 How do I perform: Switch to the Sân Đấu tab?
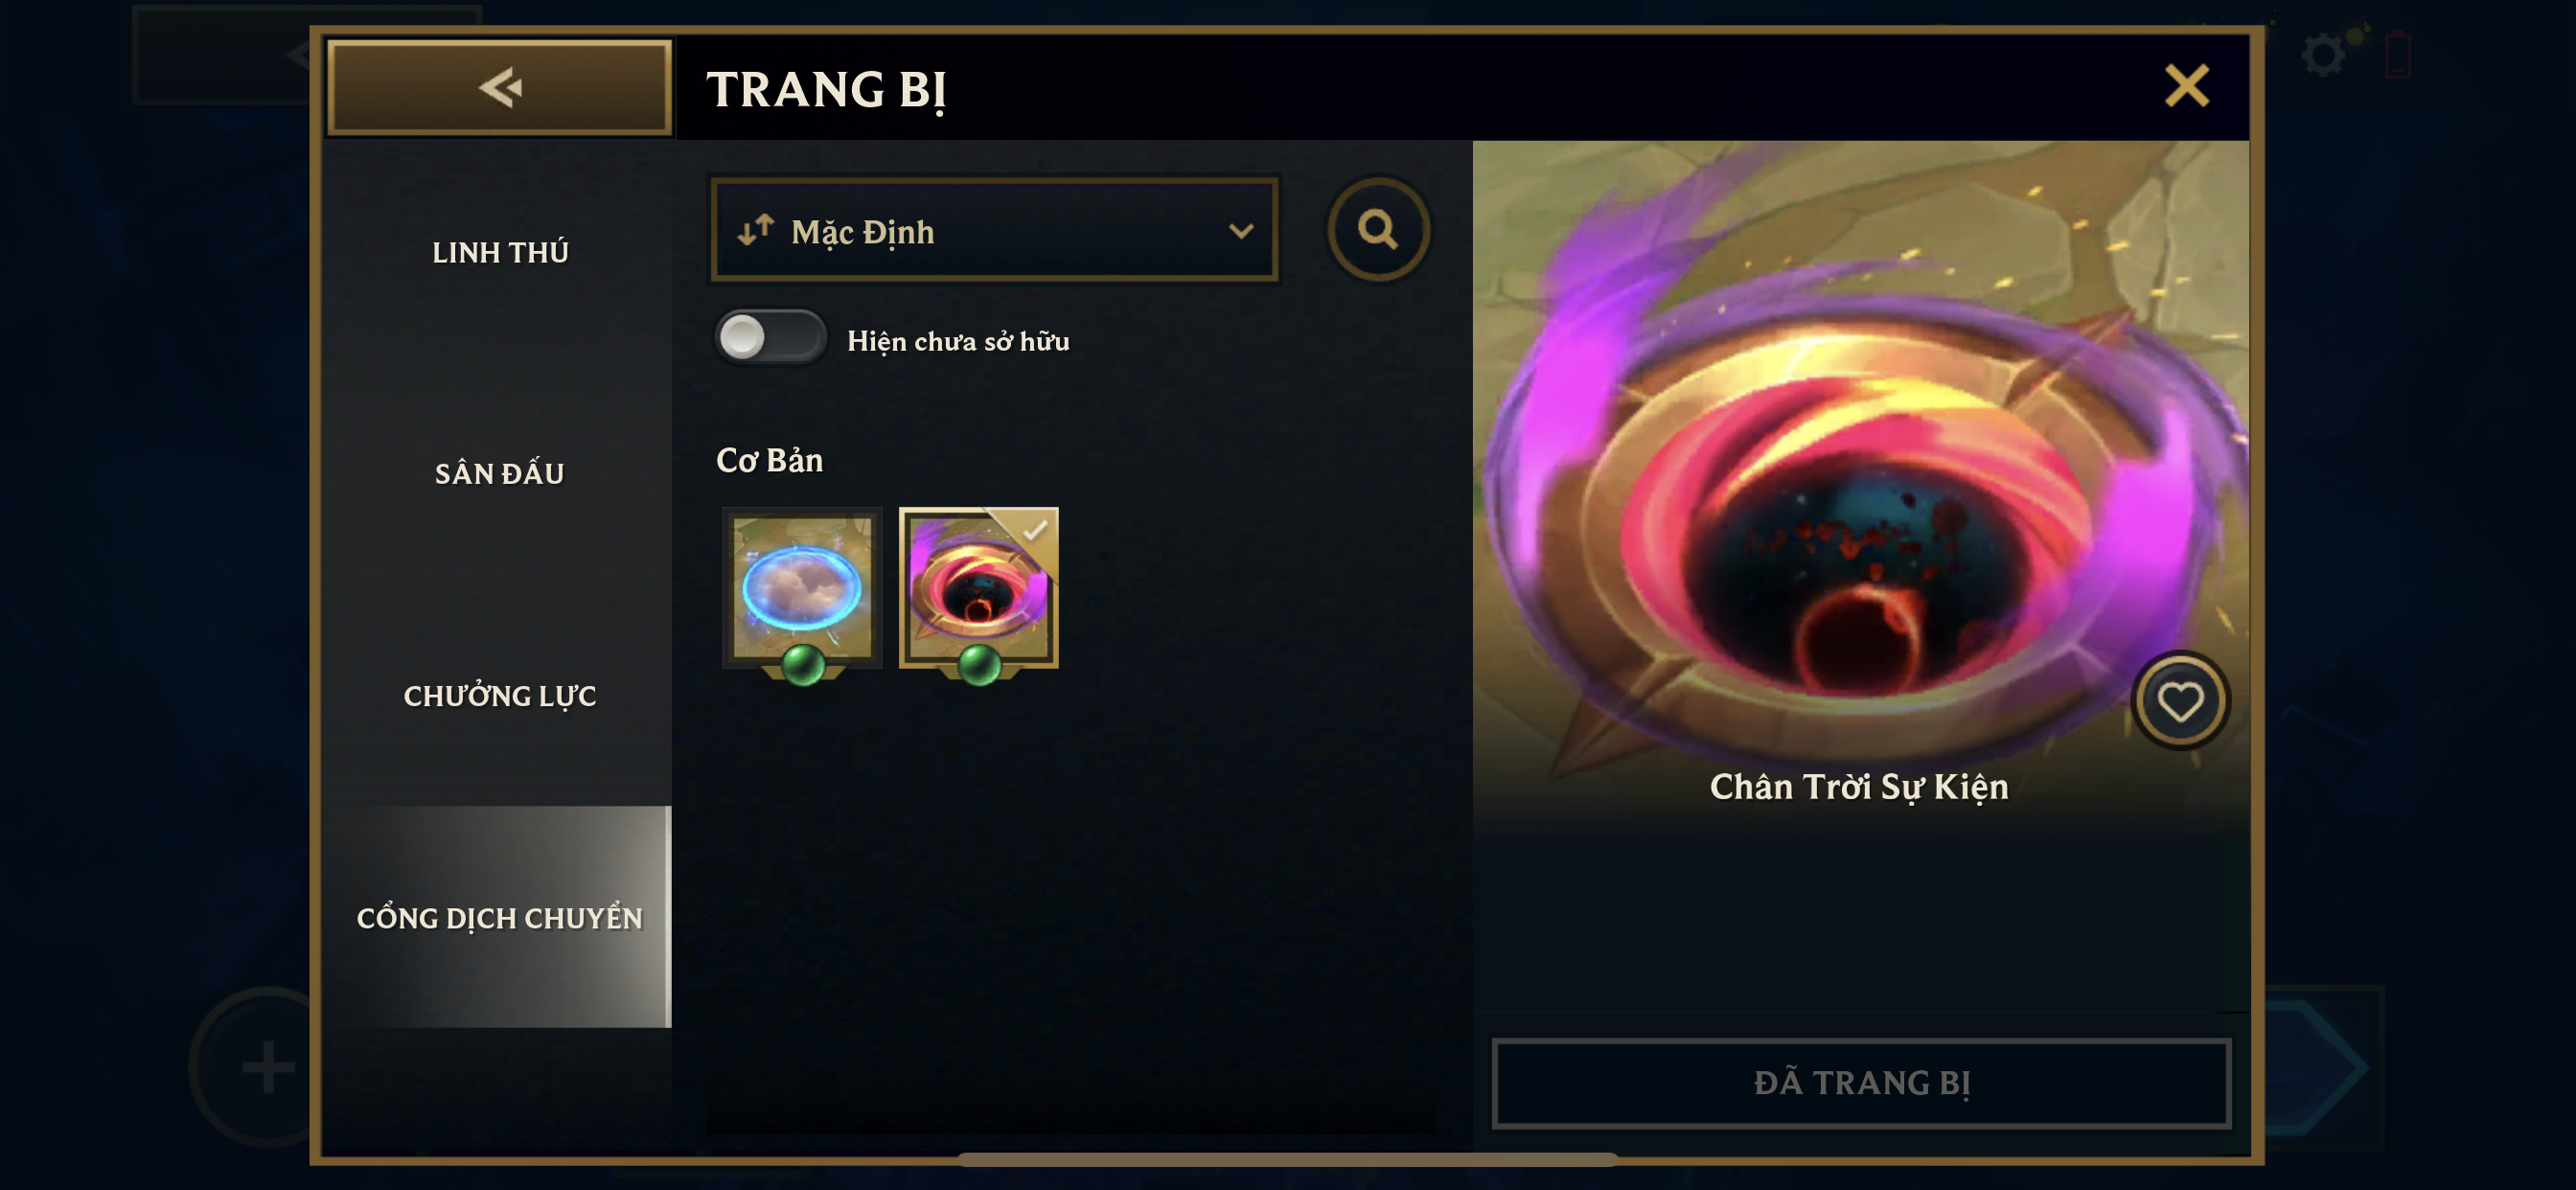click(x=499, y=473)
